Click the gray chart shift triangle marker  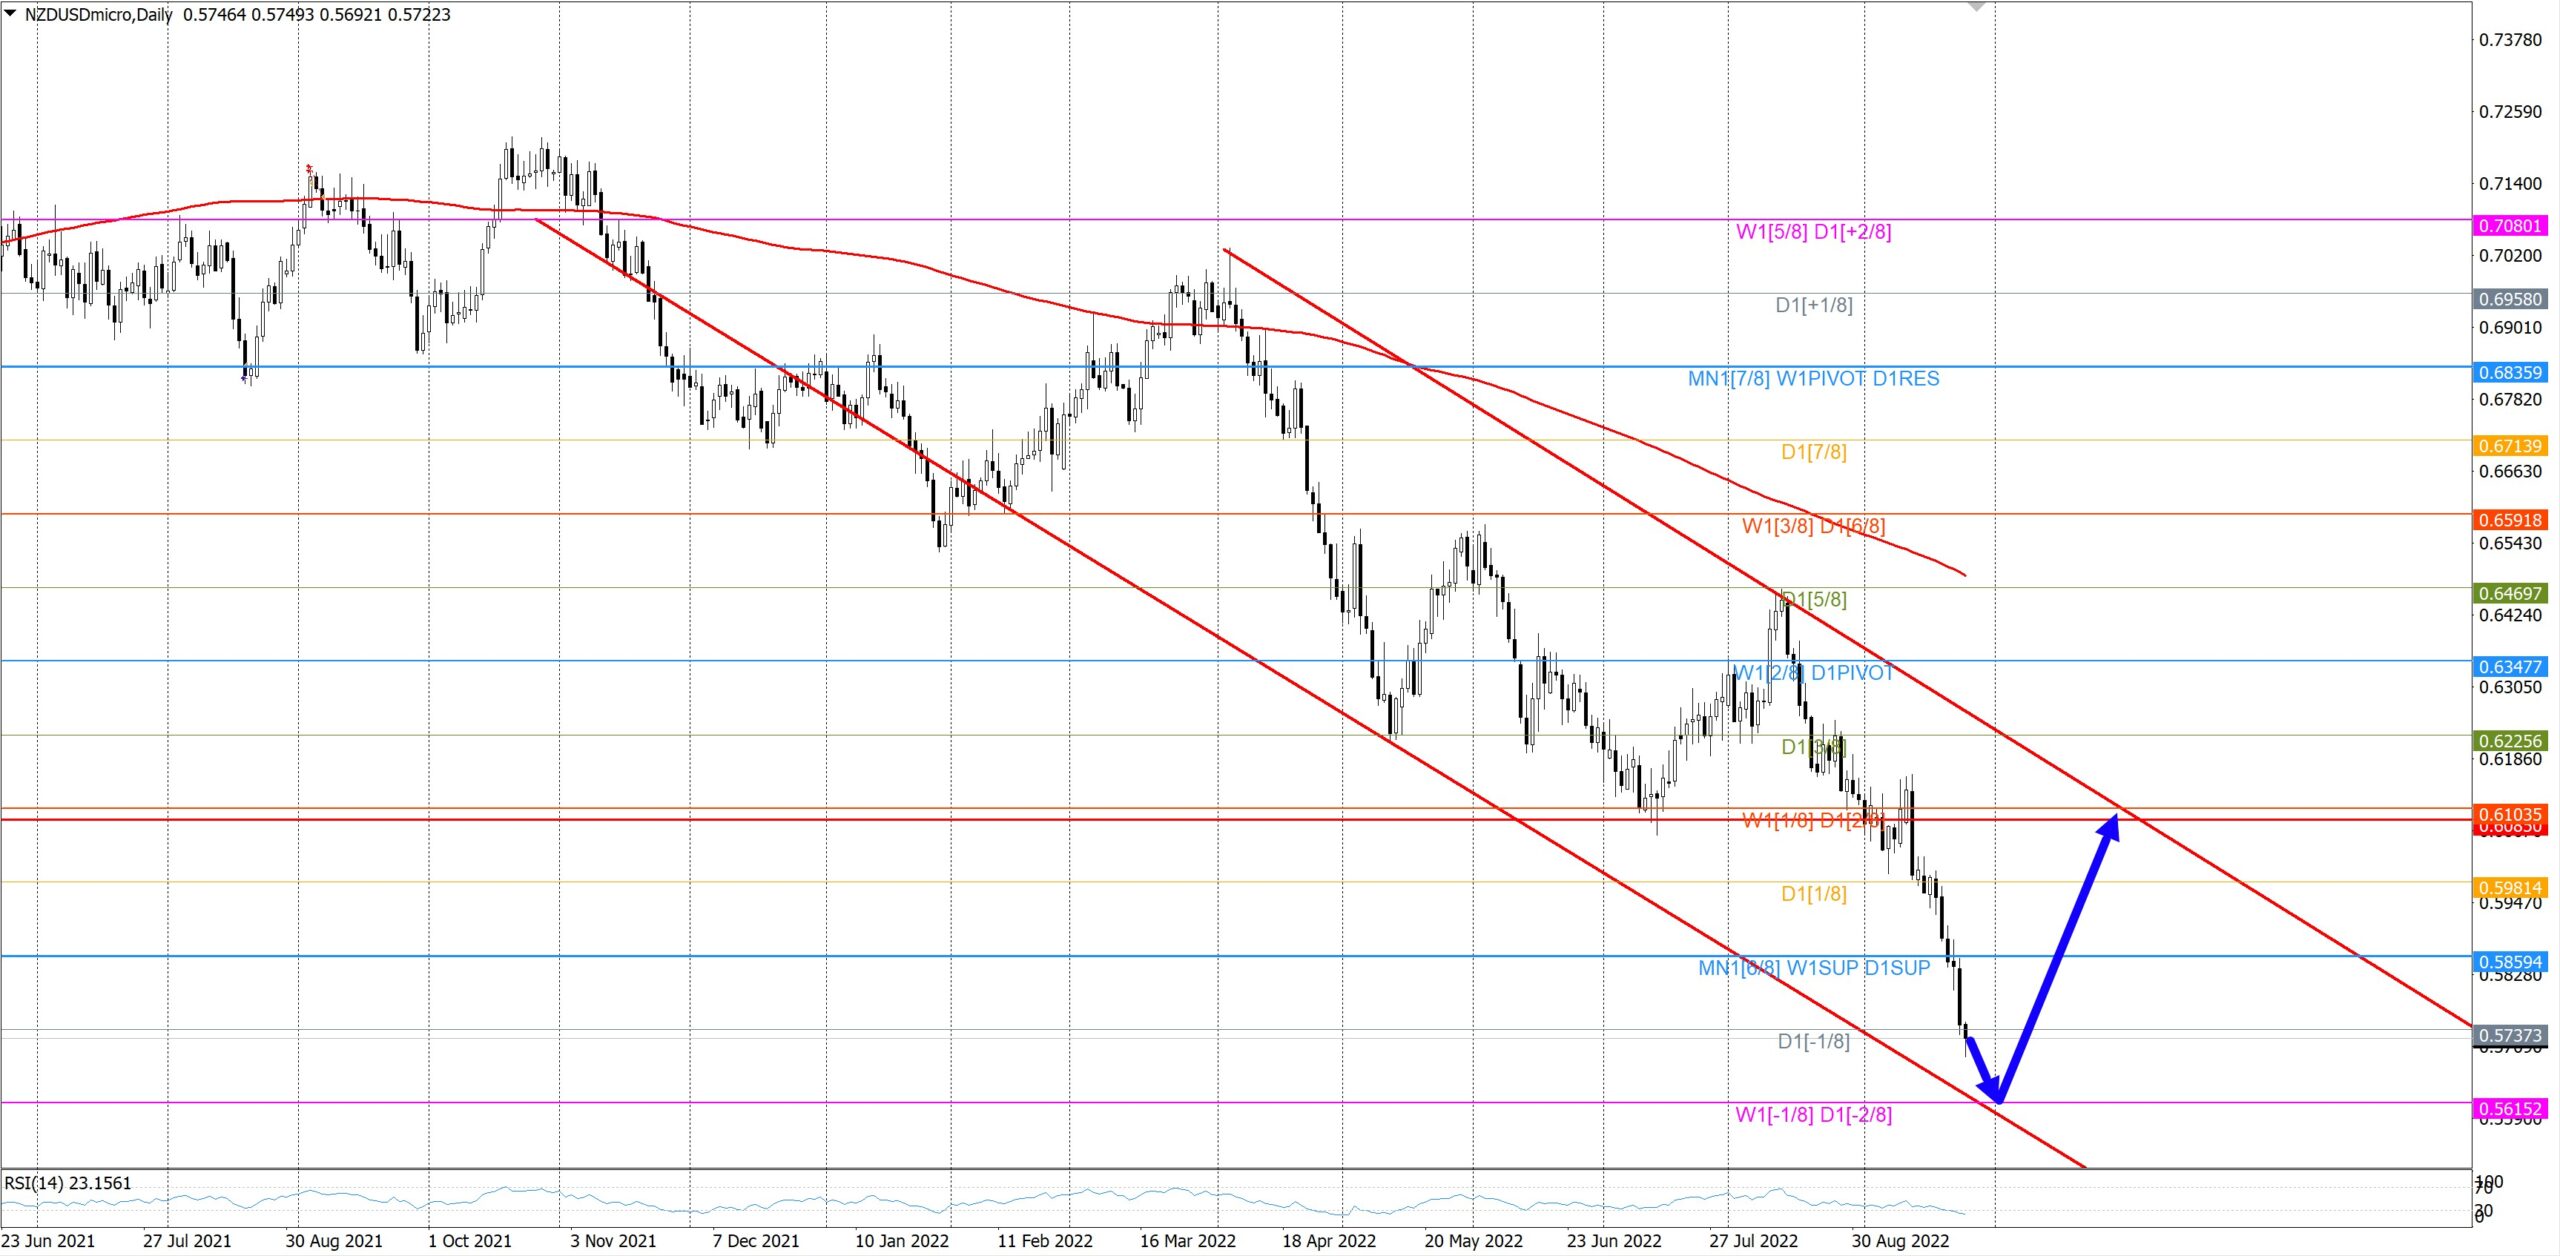(x=1976, y=7)
